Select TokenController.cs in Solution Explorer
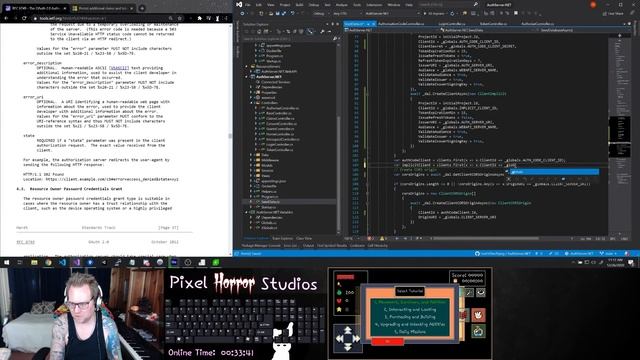The height and width of the screenshot is (360, 640). click(280, 150)
